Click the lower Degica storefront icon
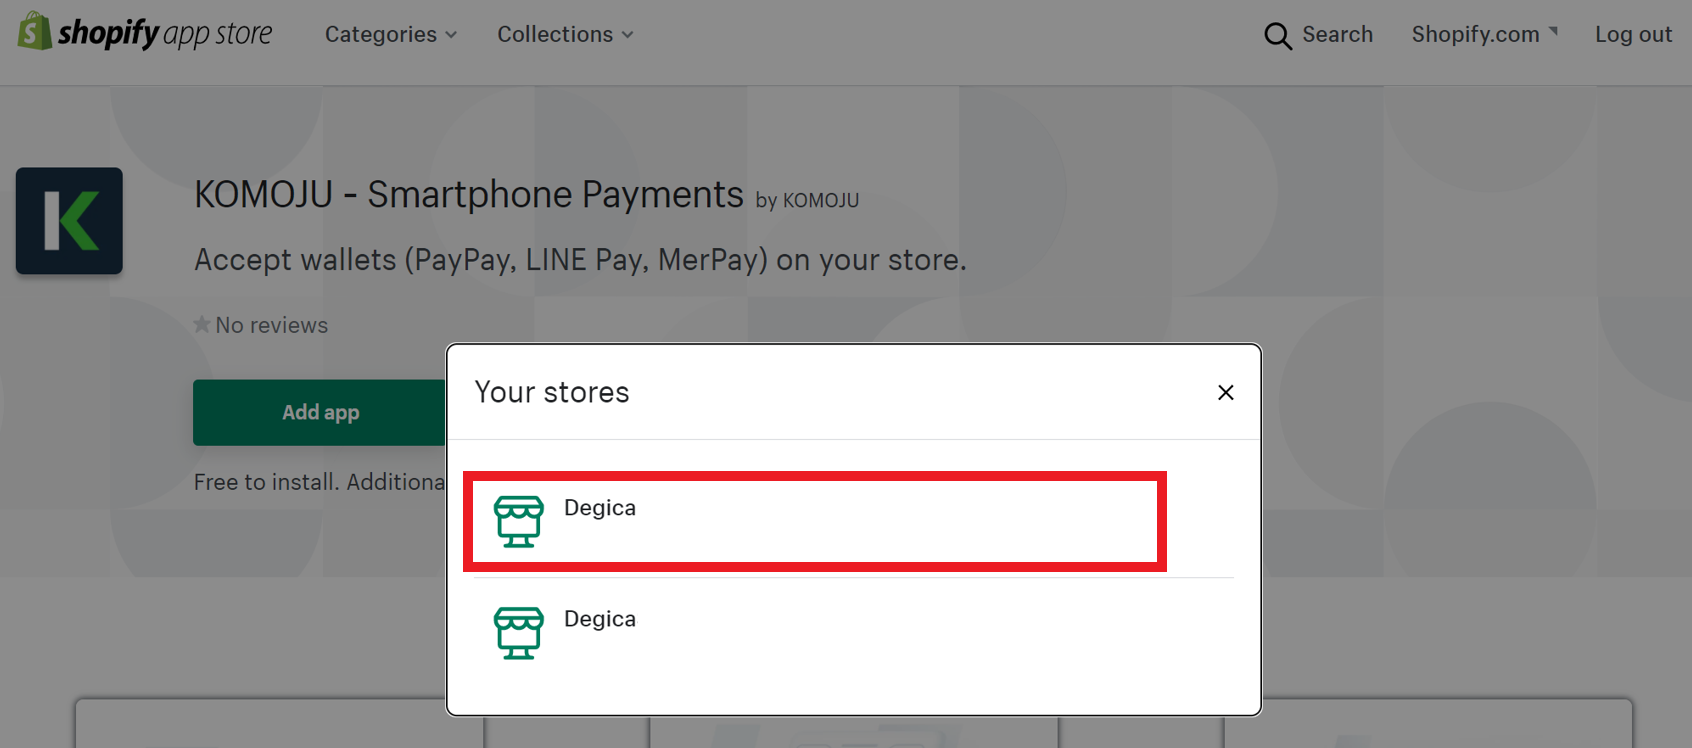 (x=518, y=632)
